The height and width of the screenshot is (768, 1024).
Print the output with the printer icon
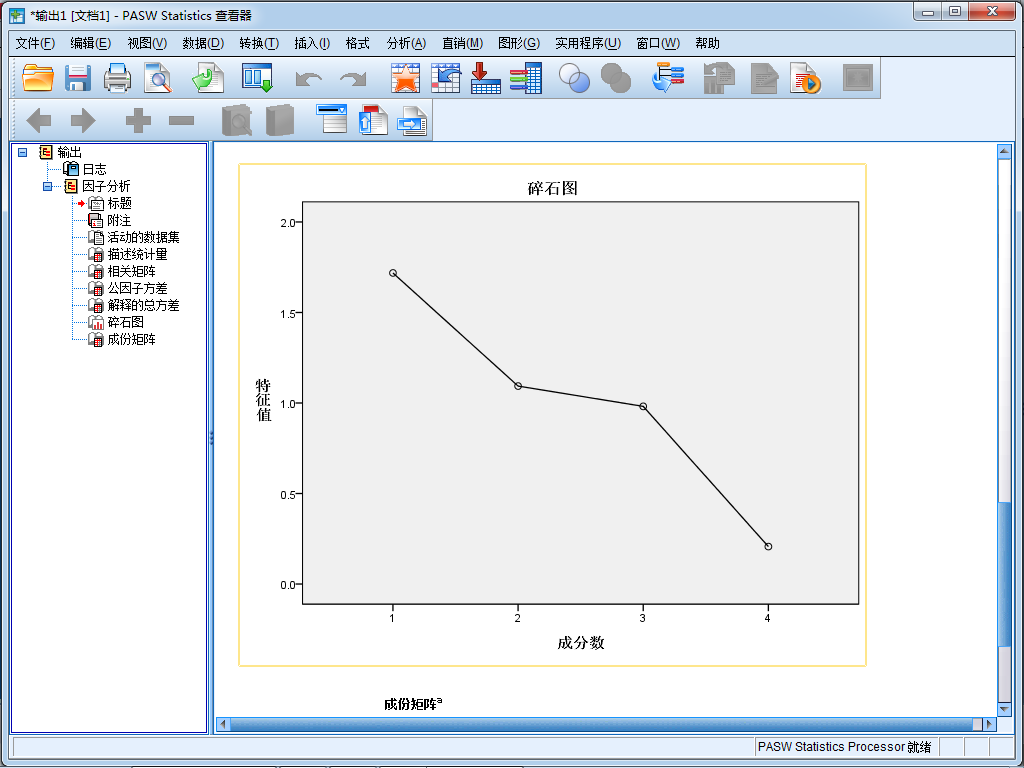(118, 78)
